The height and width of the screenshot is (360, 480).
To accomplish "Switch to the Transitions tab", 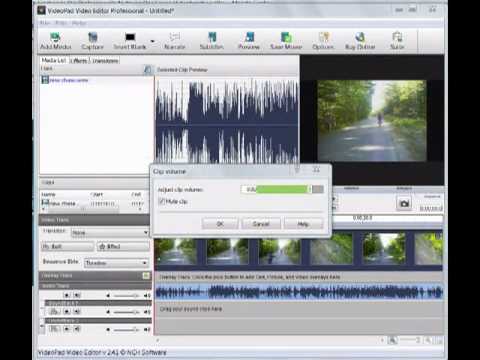I will pyautogui.click(x=105, y=61).
